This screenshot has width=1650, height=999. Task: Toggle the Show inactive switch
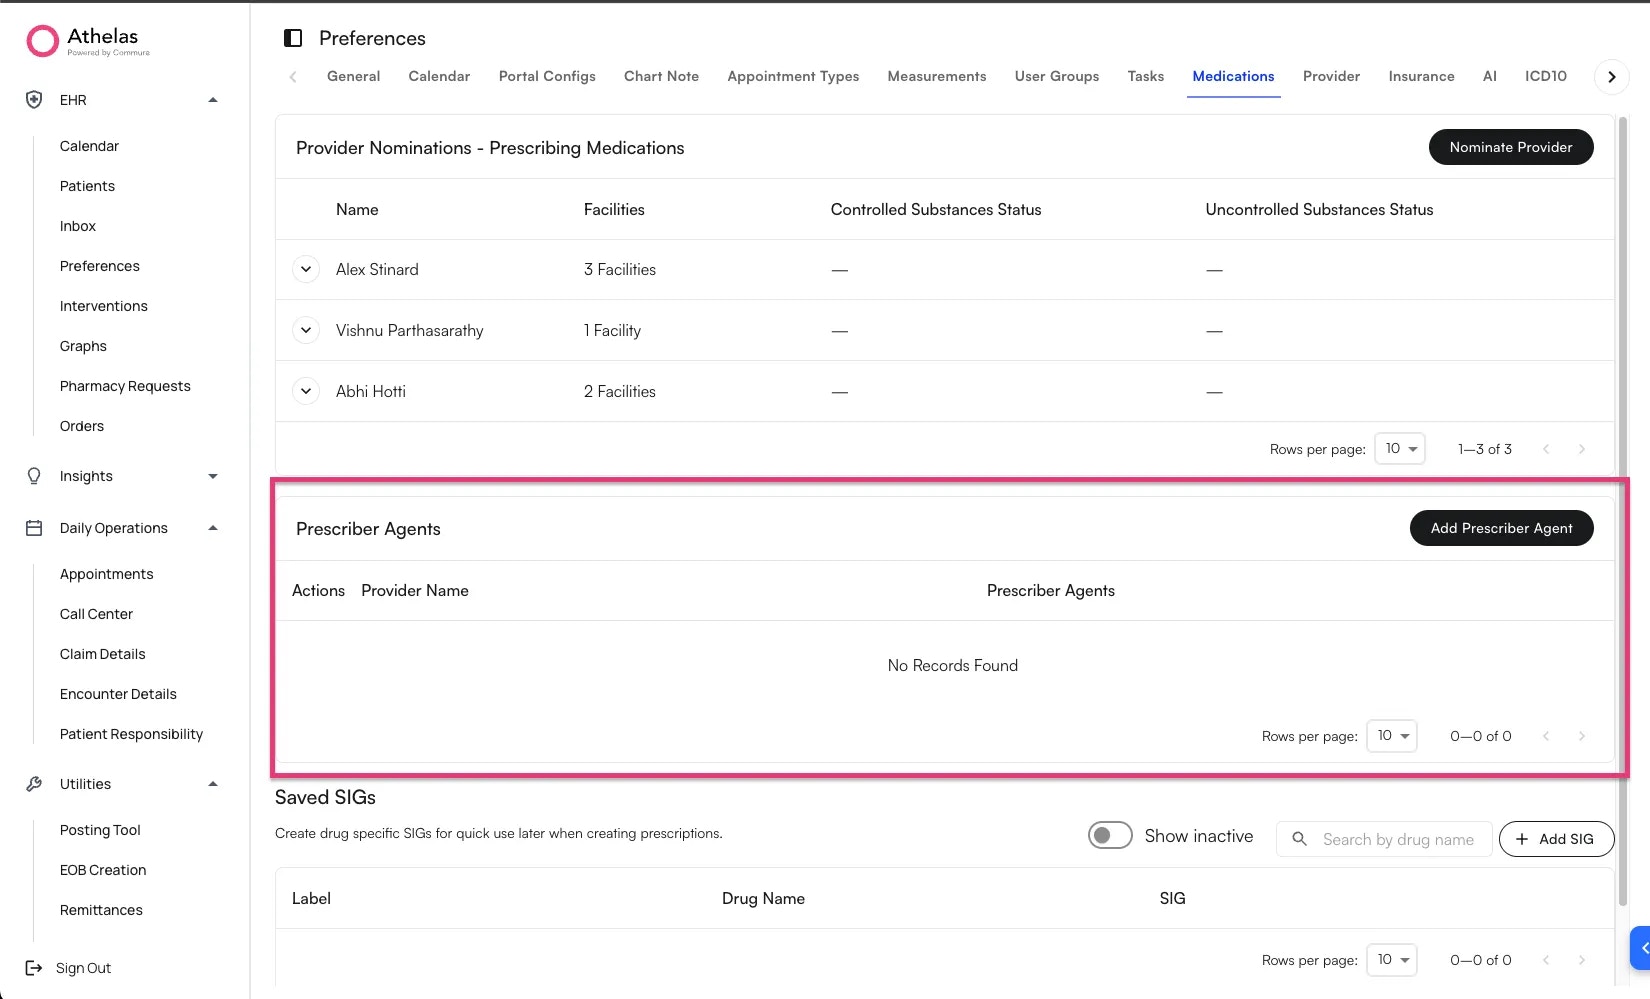1110,834
